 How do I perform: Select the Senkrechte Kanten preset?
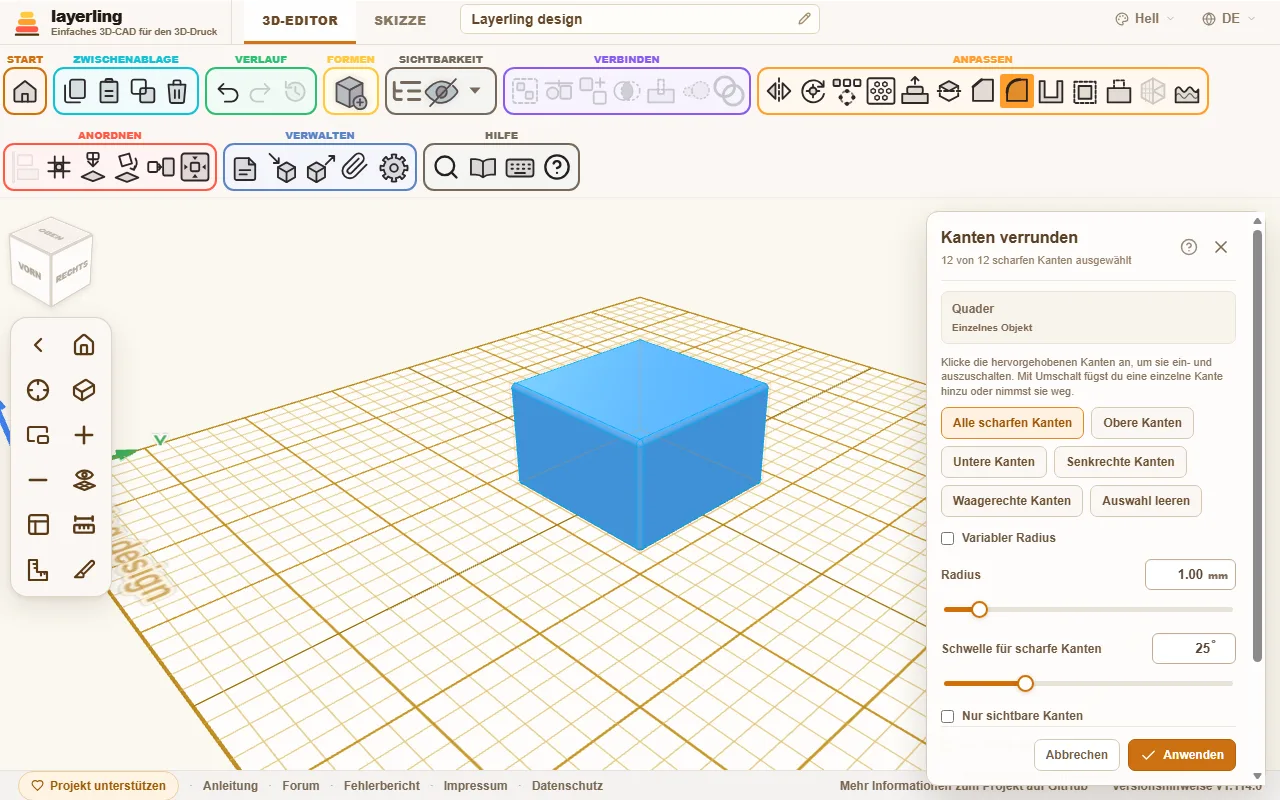[x=1120, y=462]
